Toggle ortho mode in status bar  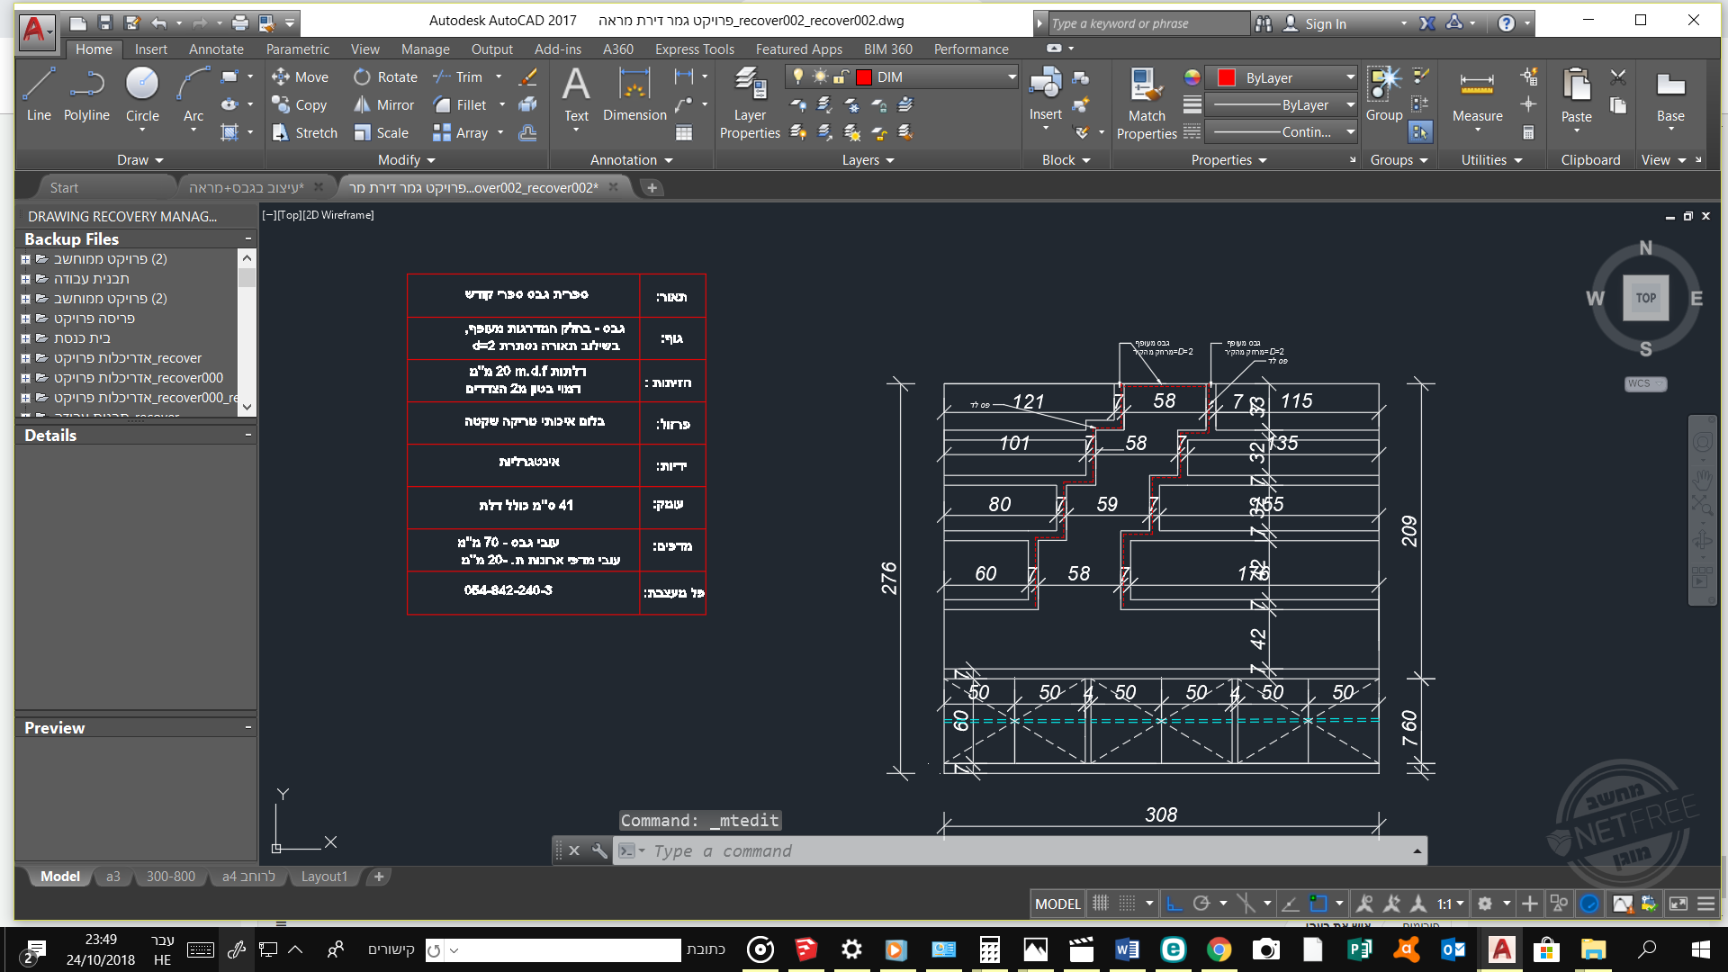pos(1175,903)
